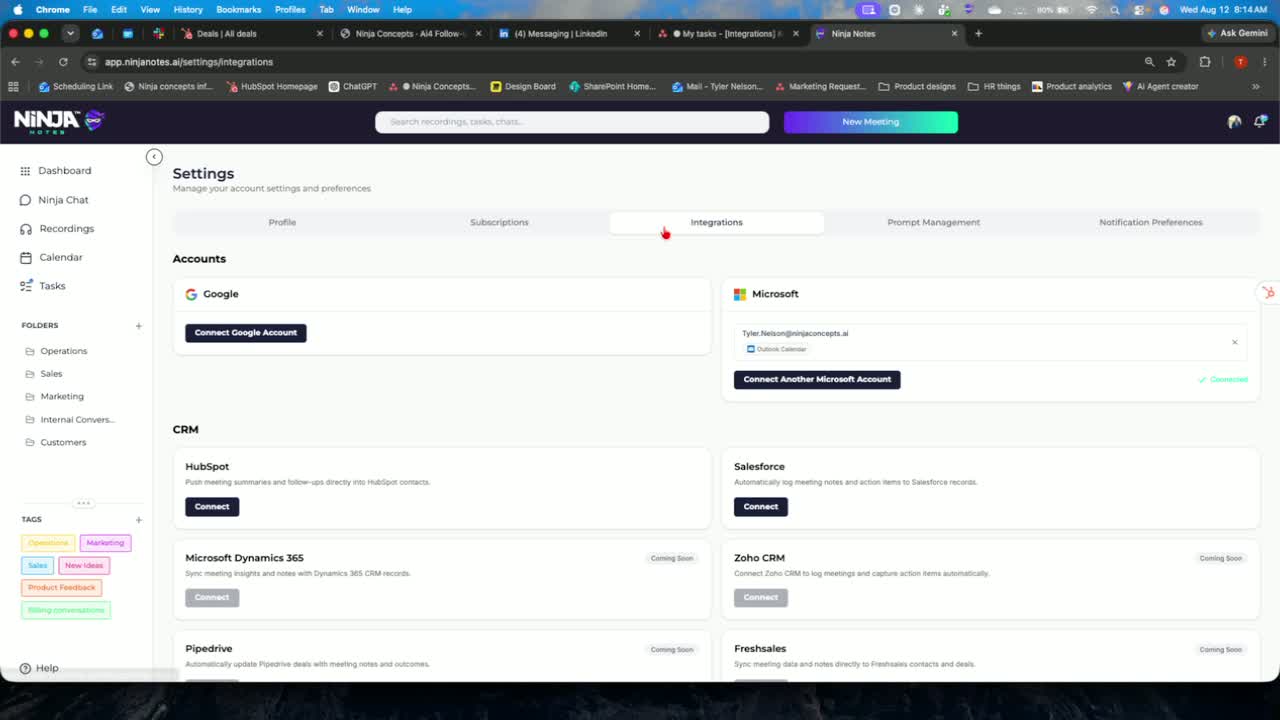Open the Customers folder
Screen dimensions: 1280x720
(56, 442)
